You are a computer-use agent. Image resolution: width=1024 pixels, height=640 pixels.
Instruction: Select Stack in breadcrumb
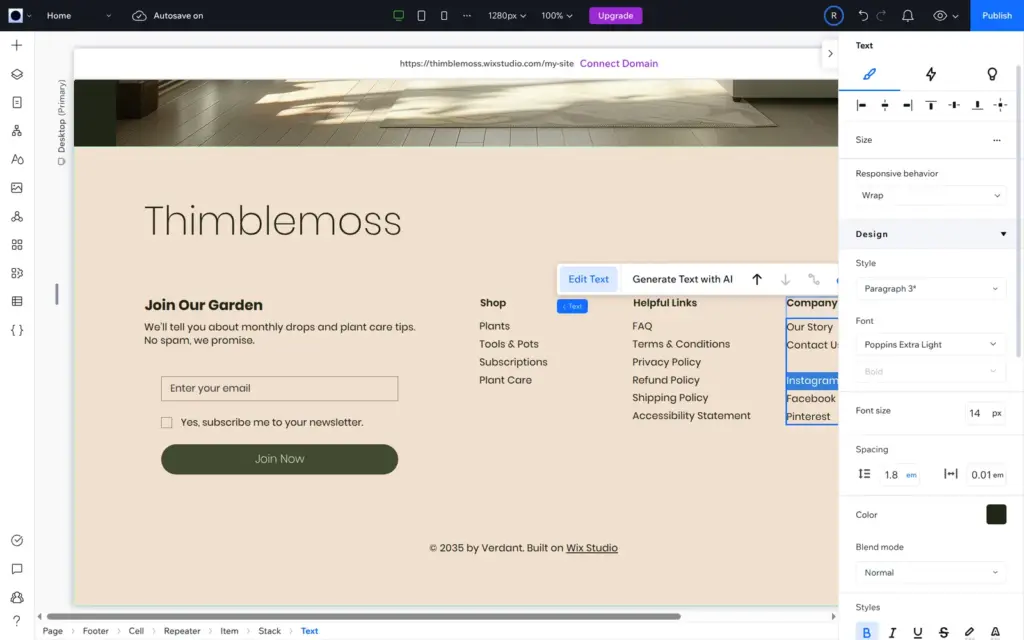click(x=269, y=631)
